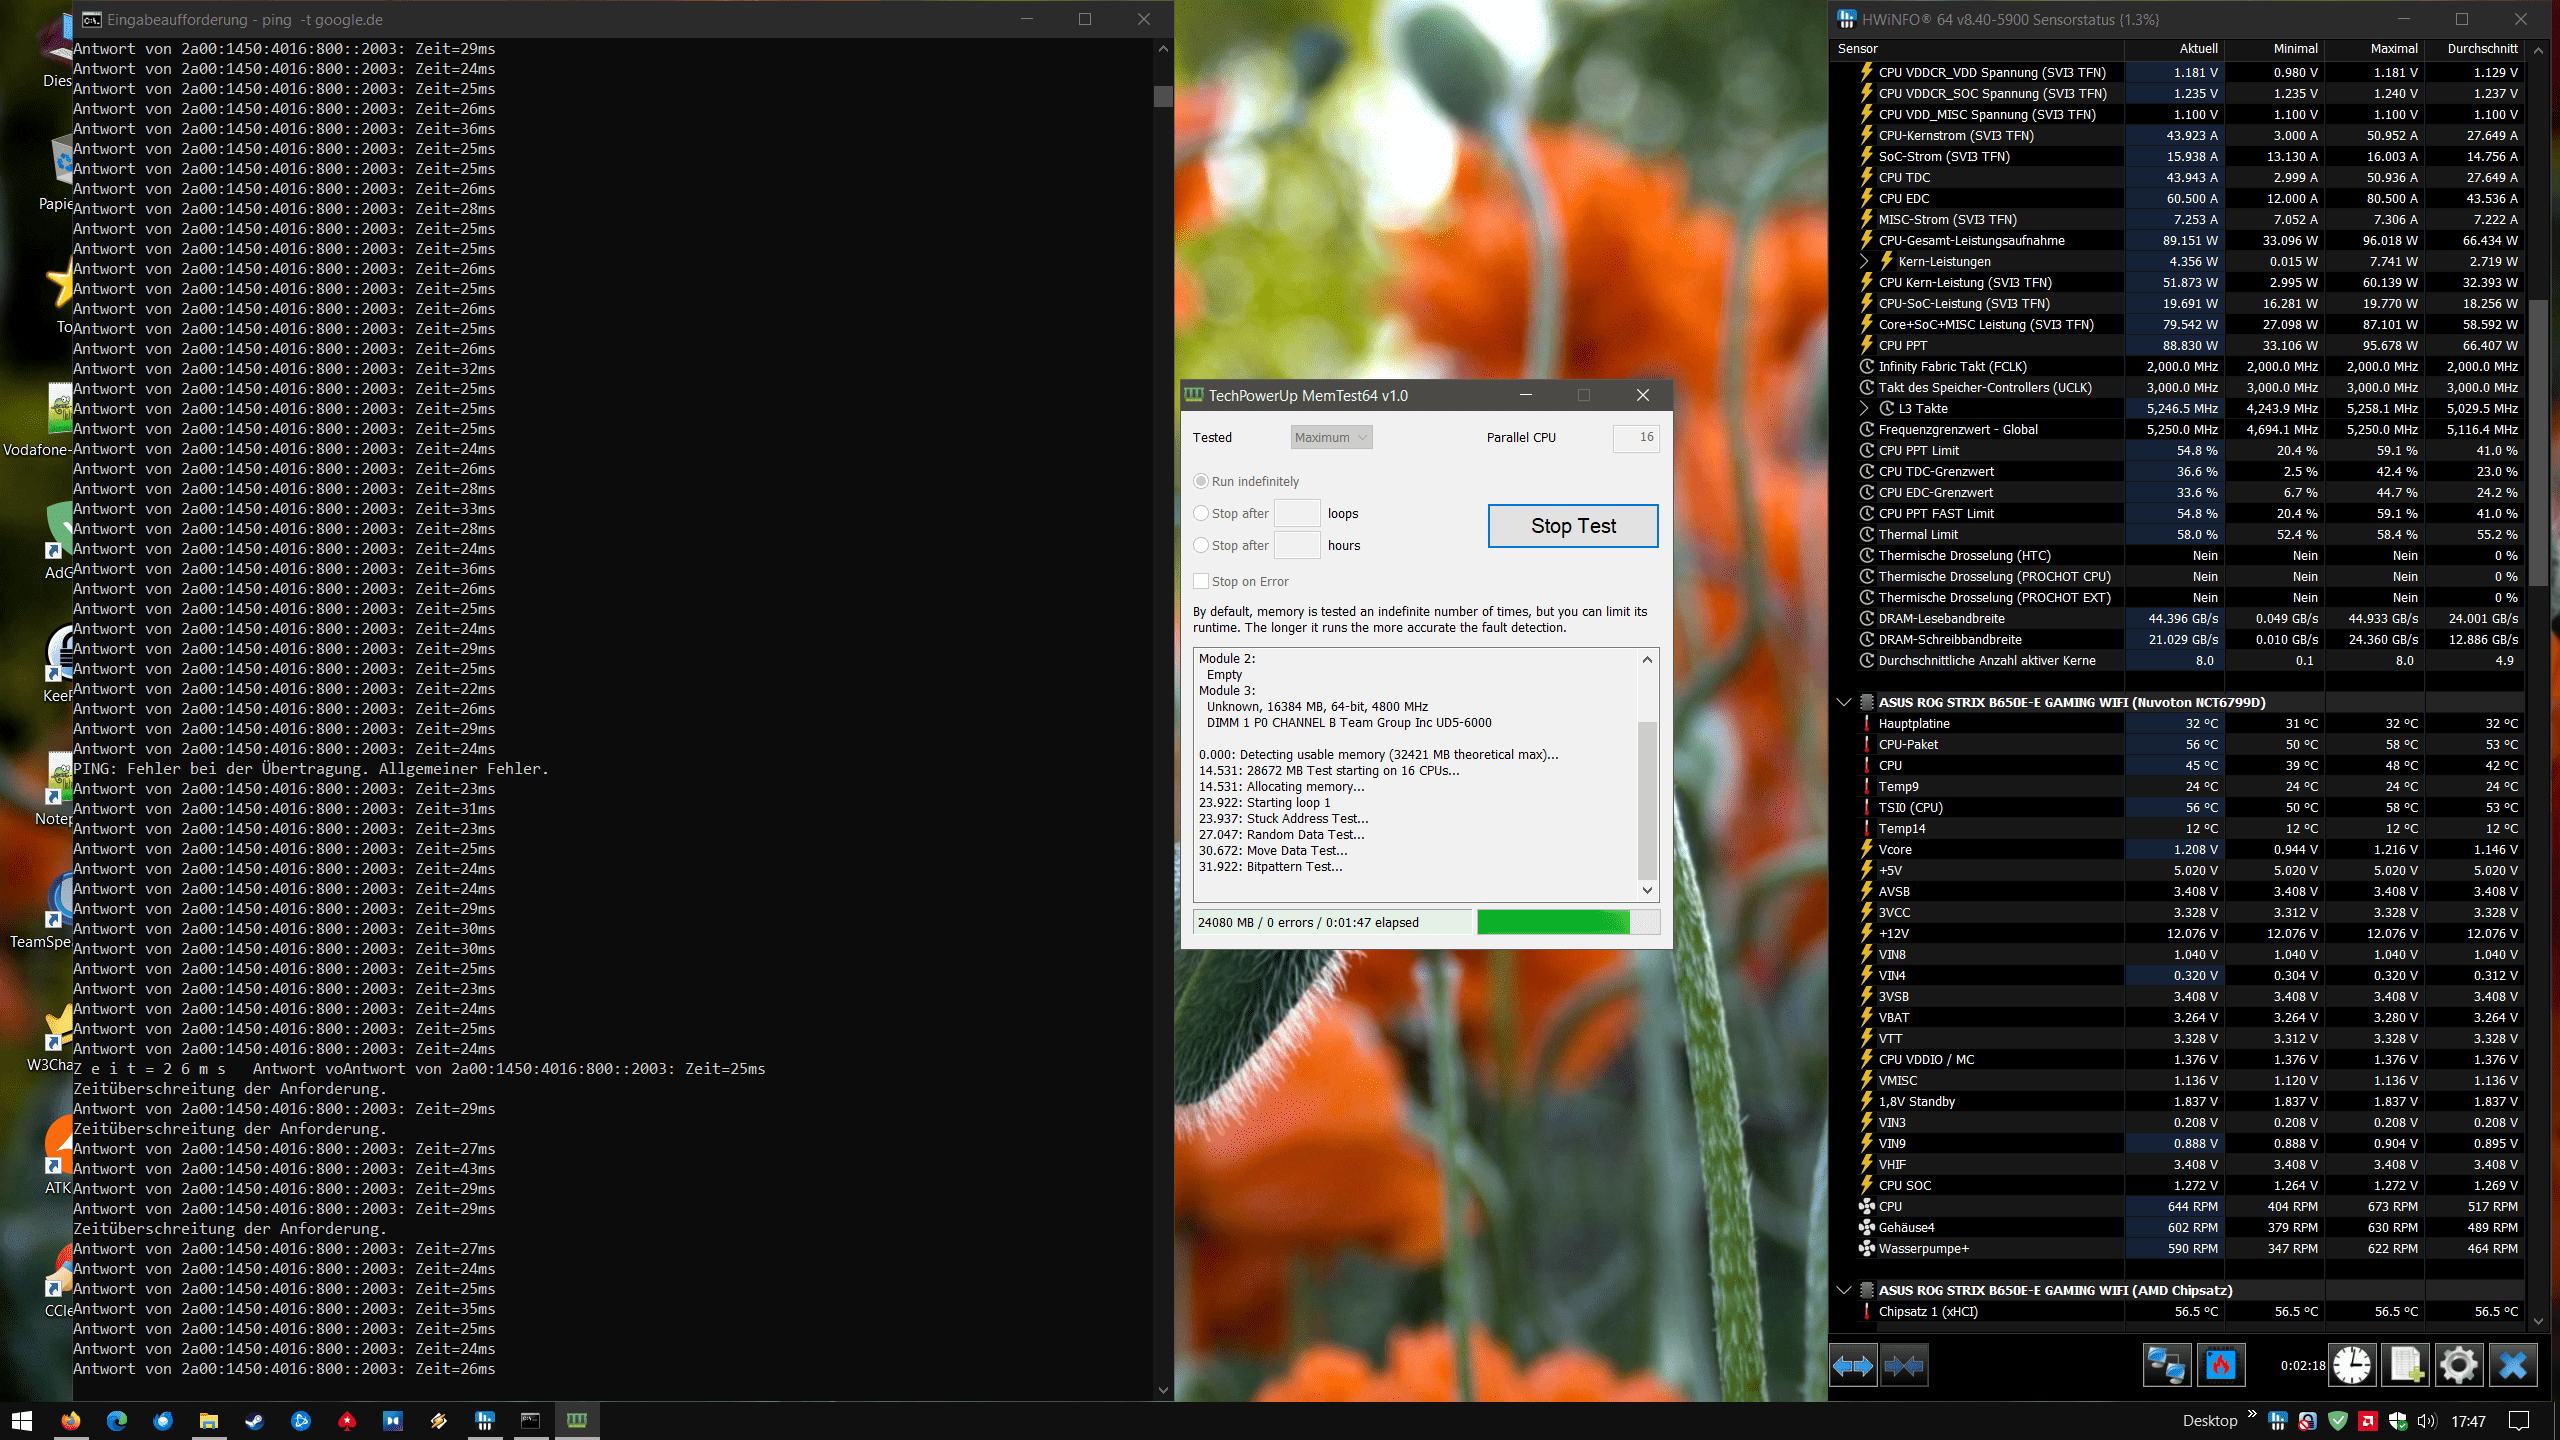Open HWiNFO network remote monitoring icon
Image resolution: width=2560 pixels, height=1440 pixels.
[x=2166, y=1366]
